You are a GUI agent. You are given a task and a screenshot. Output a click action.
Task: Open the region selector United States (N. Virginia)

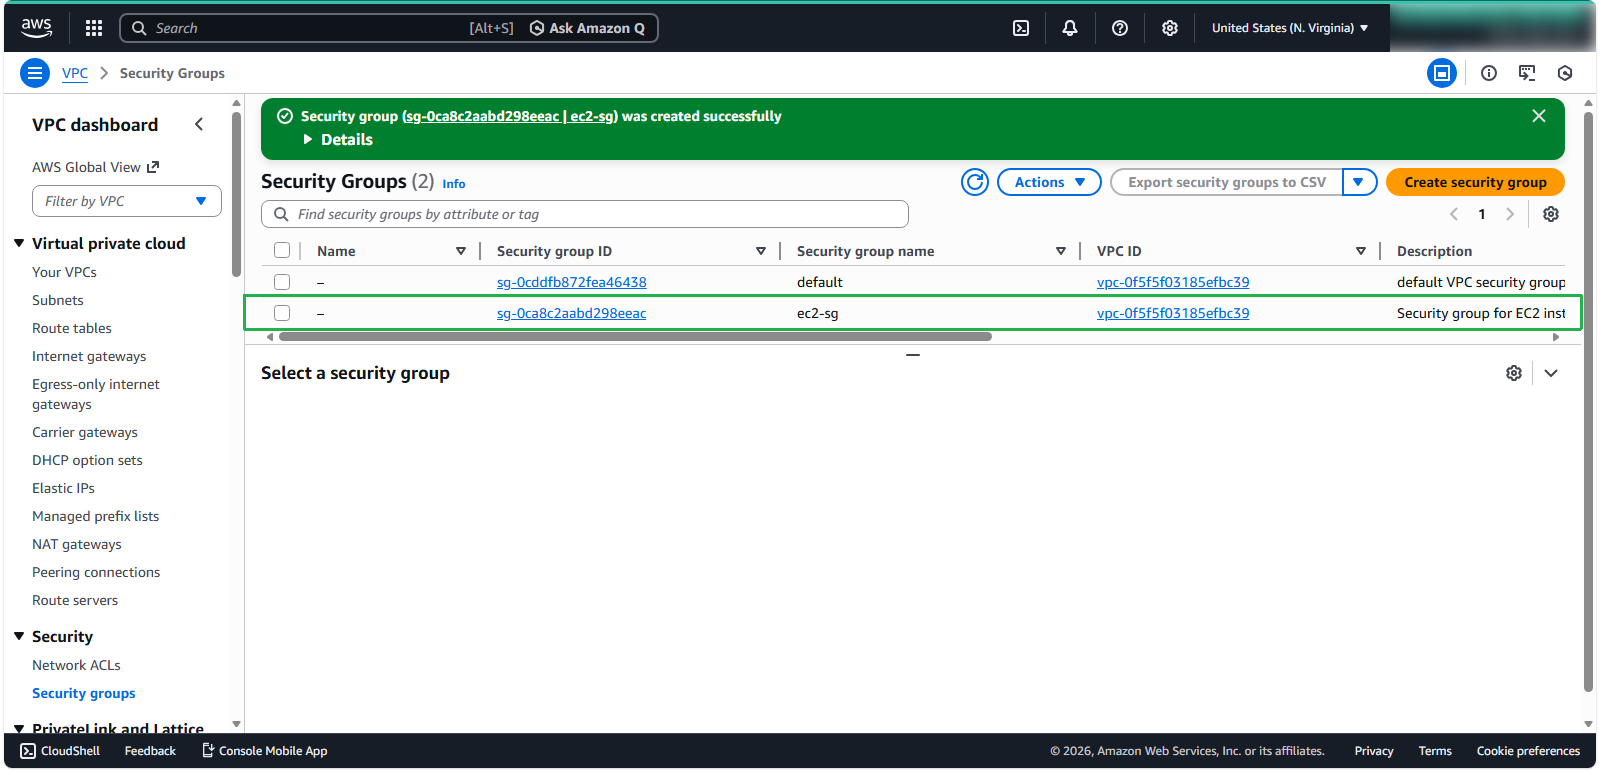[1290, 28]
